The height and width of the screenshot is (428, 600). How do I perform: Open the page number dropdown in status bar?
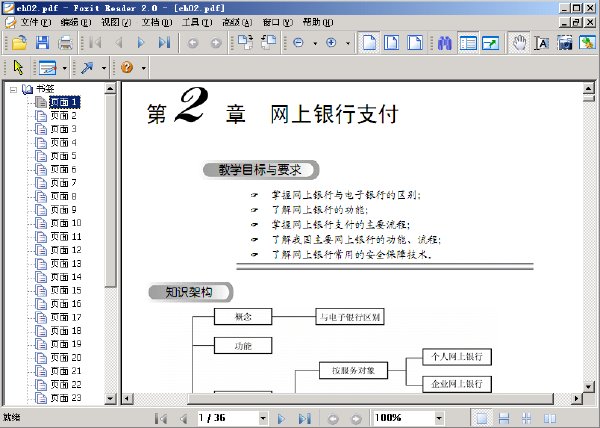[262, 418]
